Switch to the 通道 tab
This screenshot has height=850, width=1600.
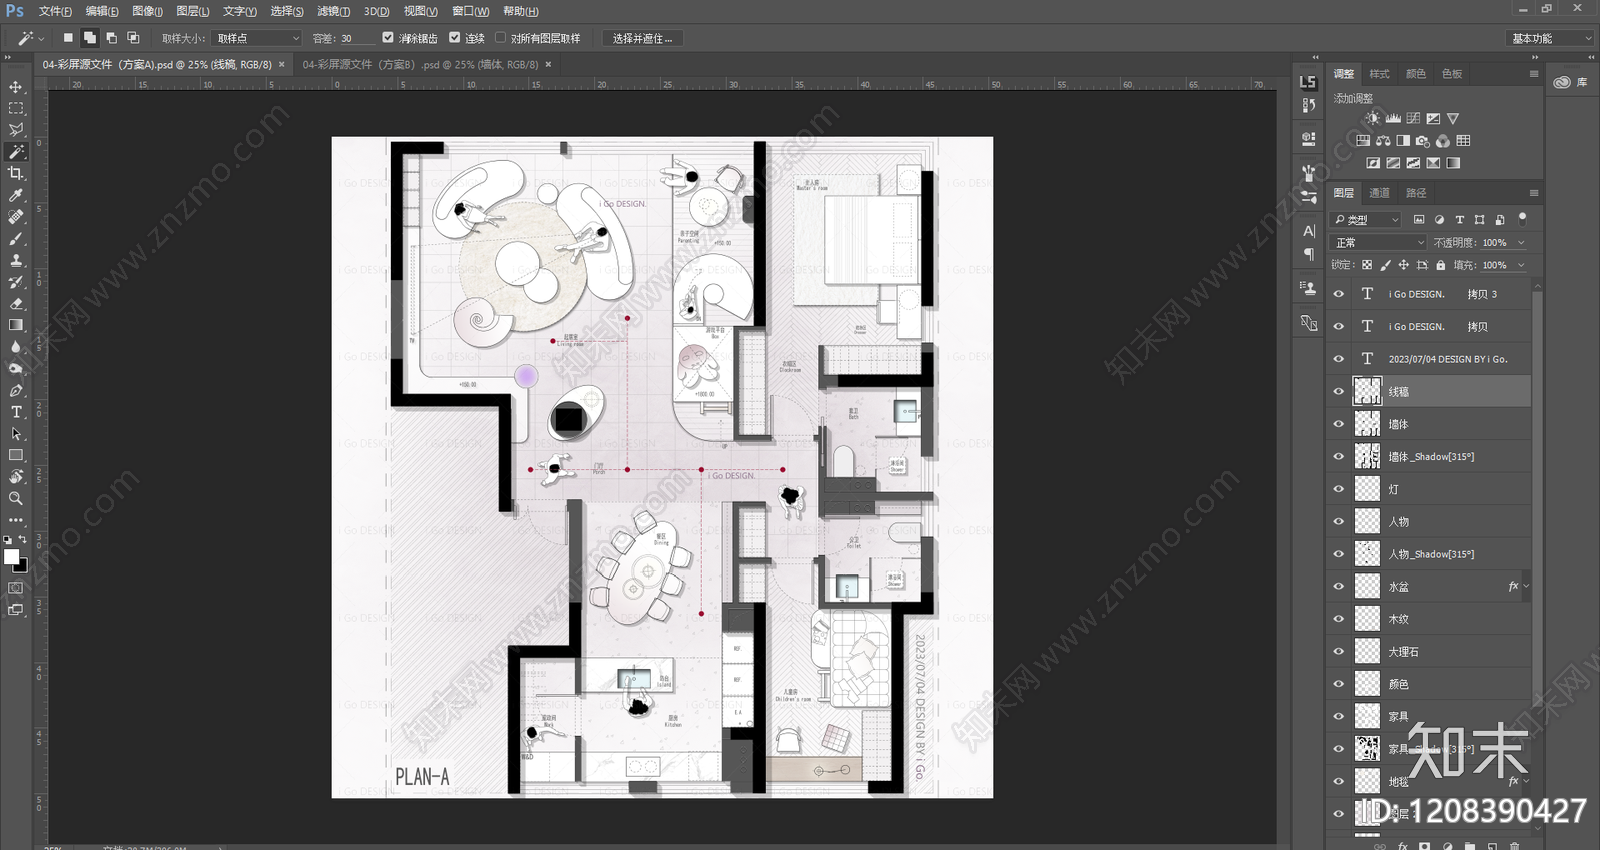point(1379,193)
